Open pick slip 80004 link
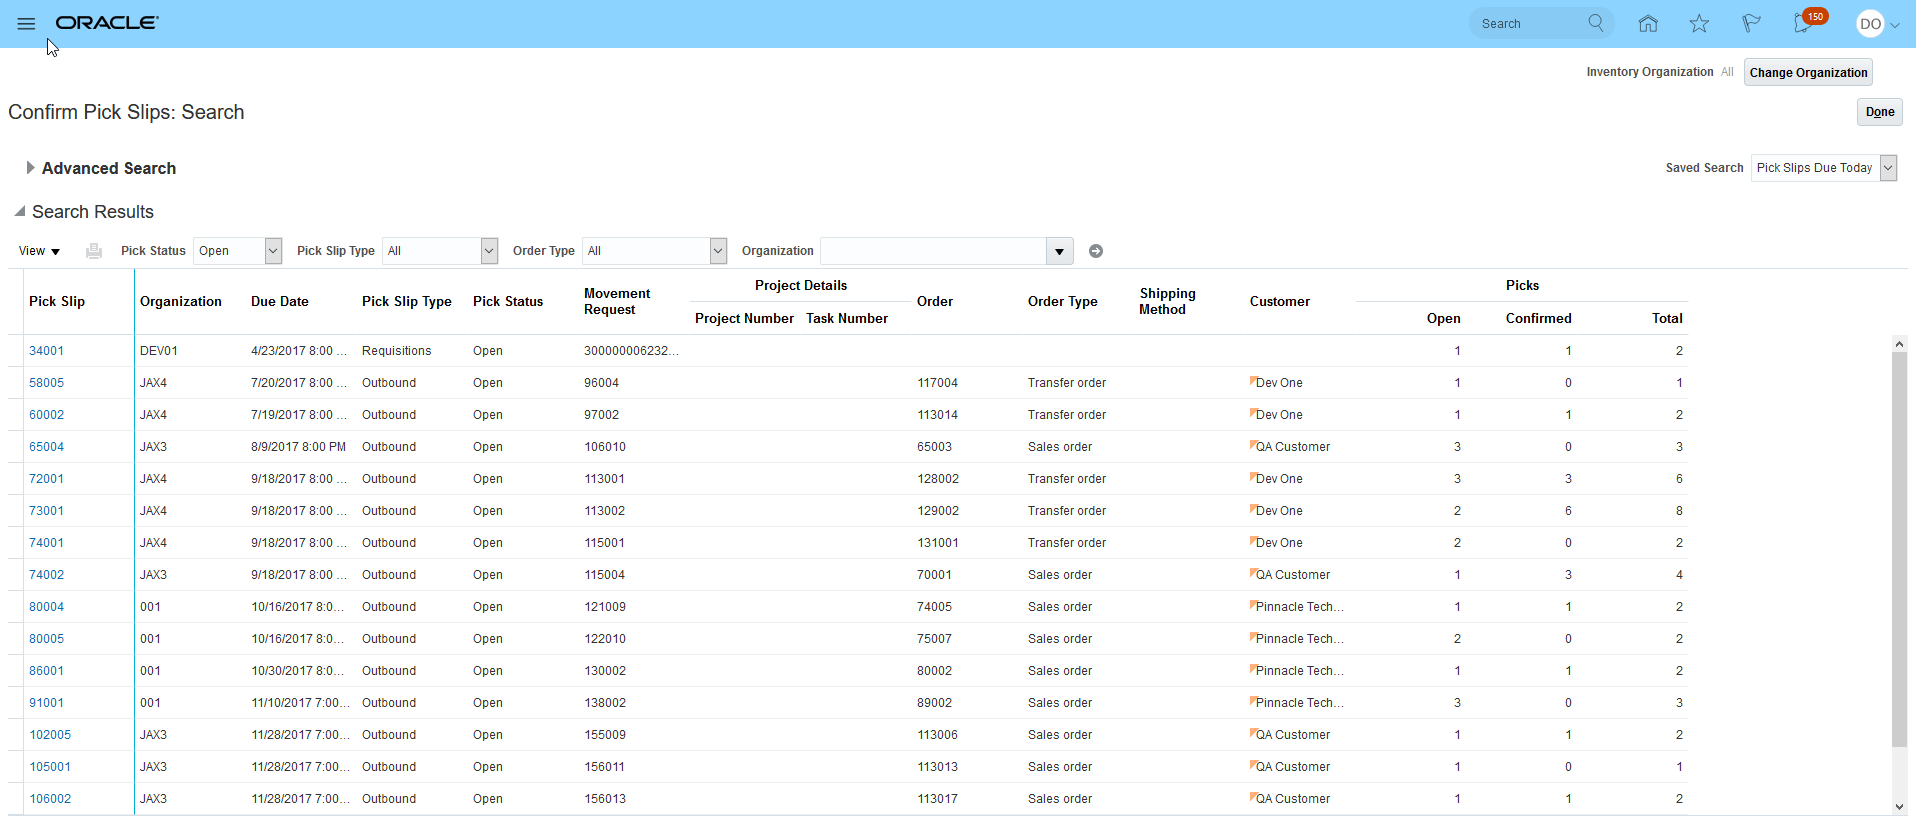Viewport: 1916px width, 832px height. [46, 607]
